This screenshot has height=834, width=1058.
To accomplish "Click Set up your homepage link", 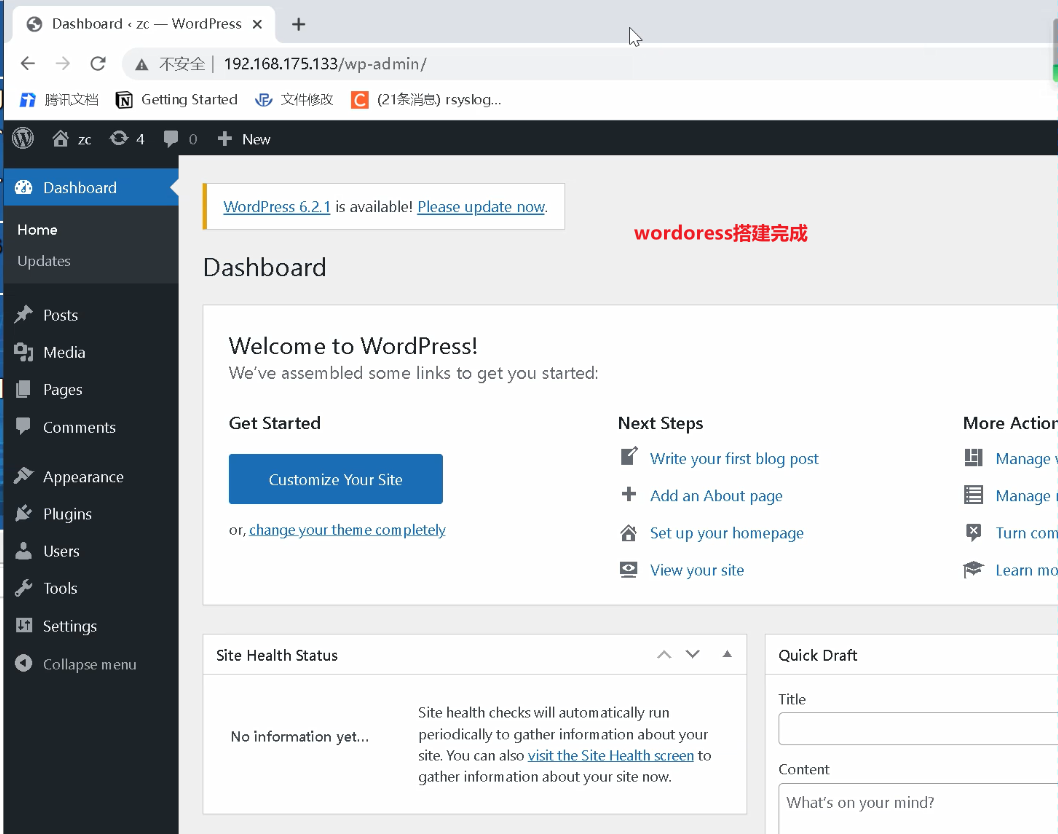I will (x=727, y=533).
